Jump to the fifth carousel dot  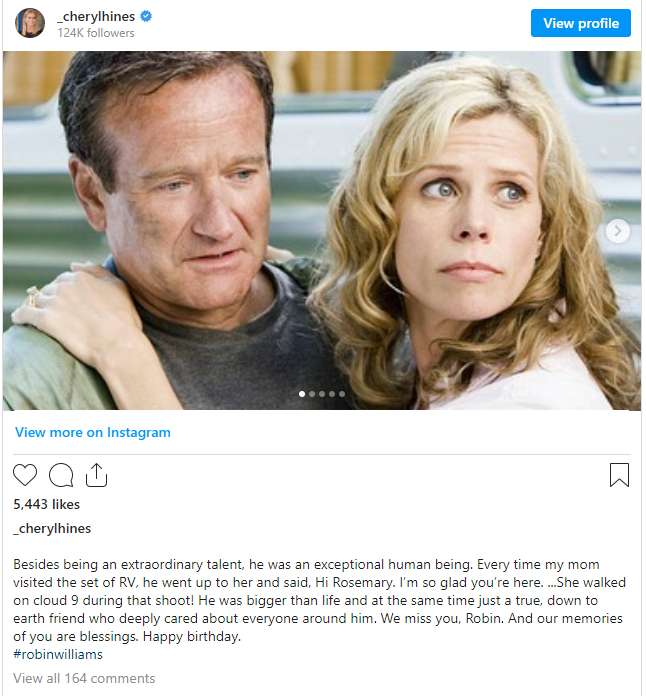(x=342, y=394)
